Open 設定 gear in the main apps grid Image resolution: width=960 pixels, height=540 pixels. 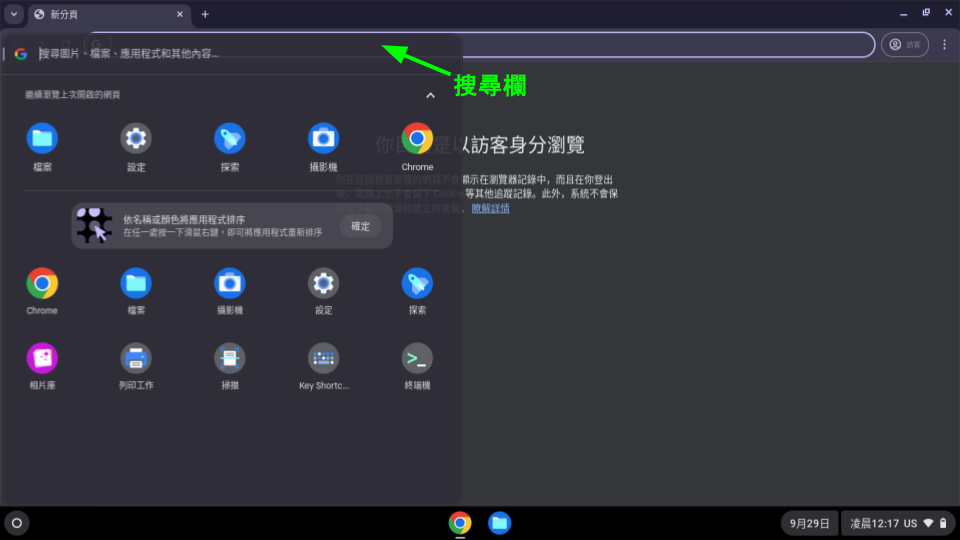coord(323,283)
